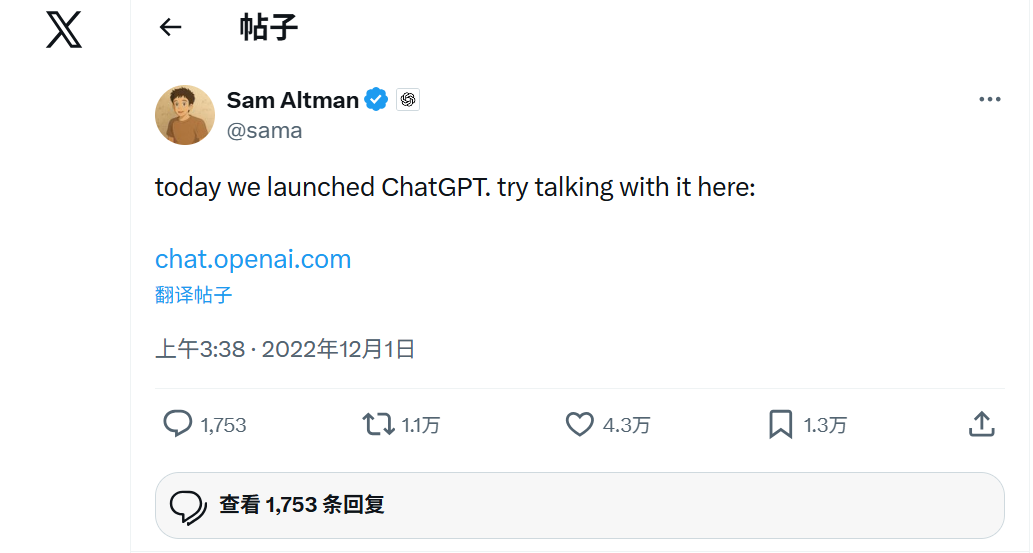Click the 上午3:38 · 2022年12月1日 timestamp
The width and height of the screenshot is (1033, 553).
(285, 349)
